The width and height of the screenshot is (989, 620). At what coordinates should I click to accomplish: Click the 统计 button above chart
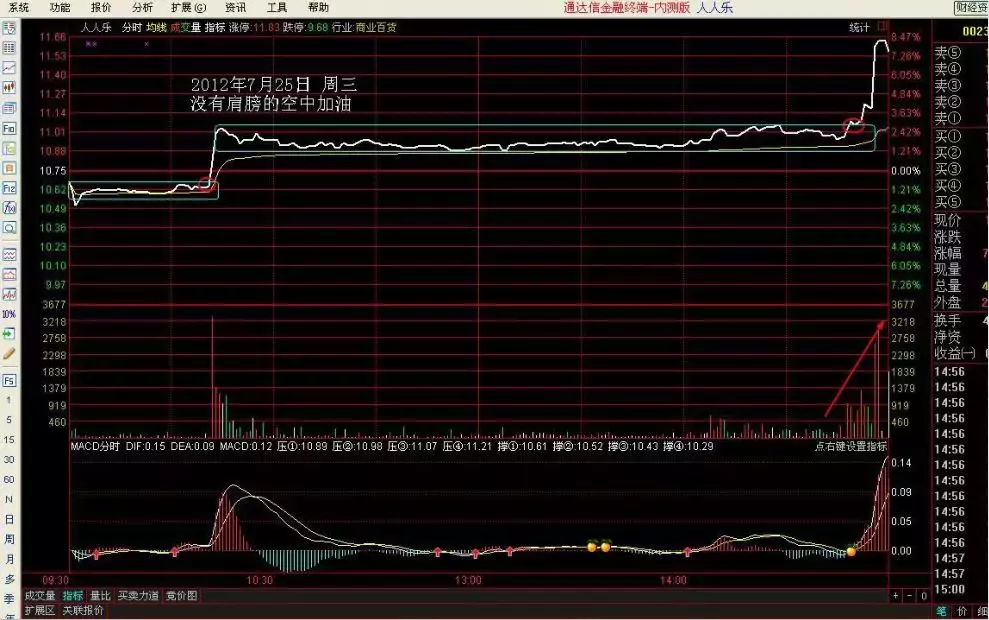pos(859,27)
